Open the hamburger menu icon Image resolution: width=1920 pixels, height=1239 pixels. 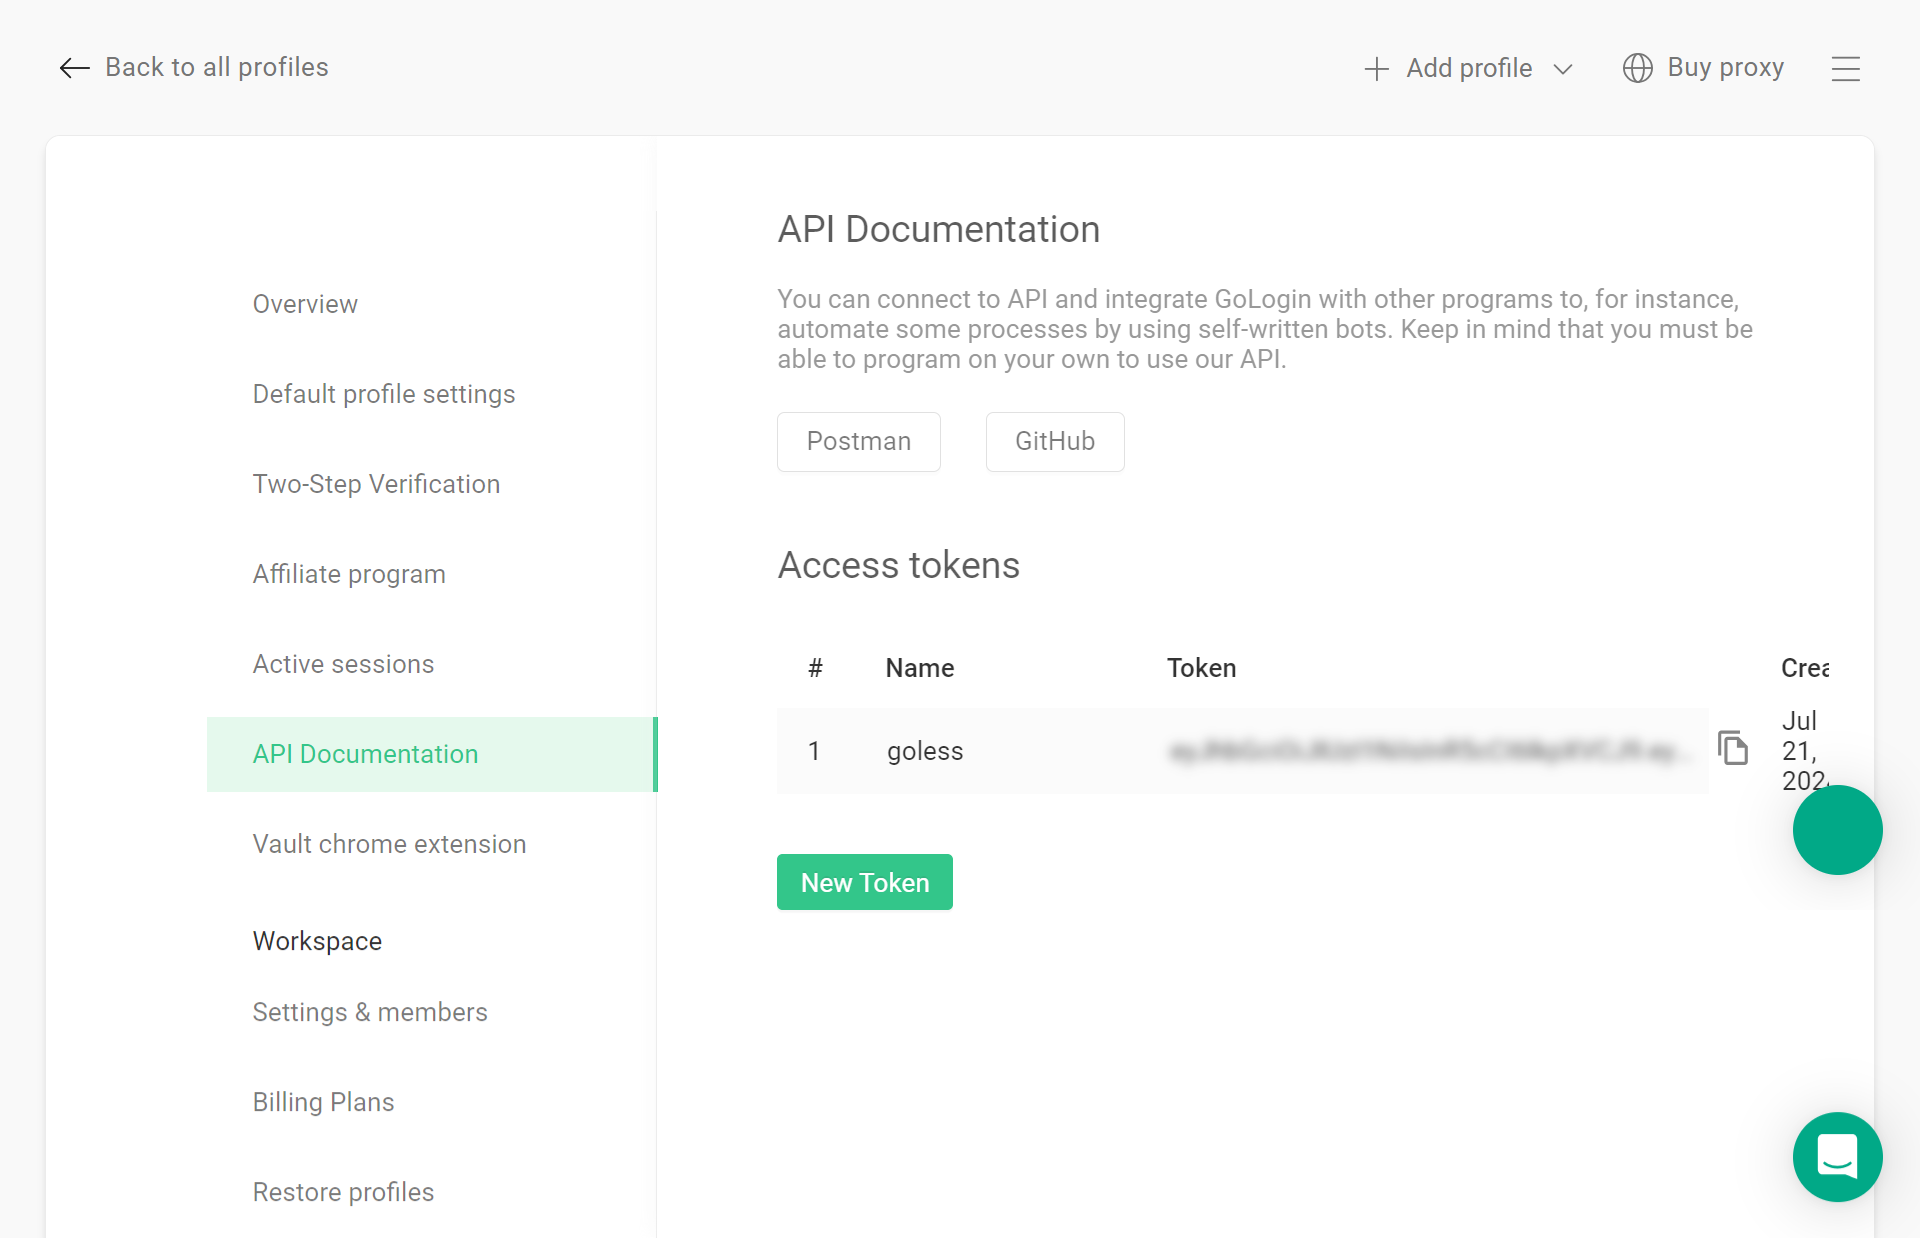click(x=1846, y=68)
